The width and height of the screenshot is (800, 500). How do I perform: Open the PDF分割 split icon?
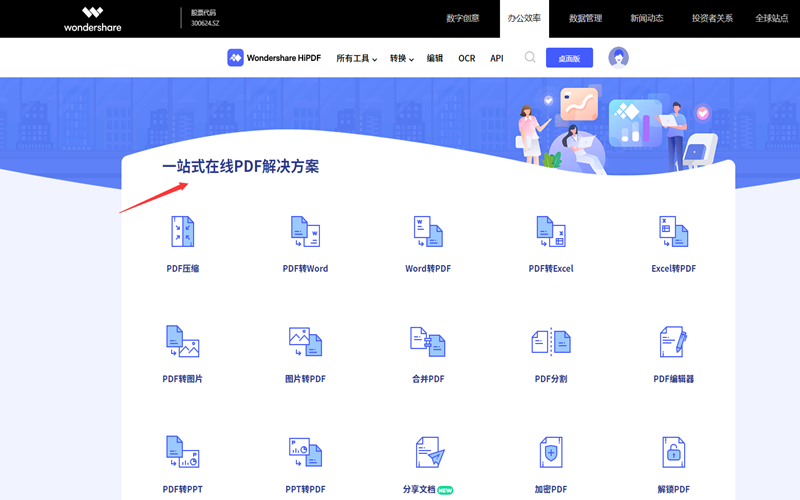pos(551,342)
